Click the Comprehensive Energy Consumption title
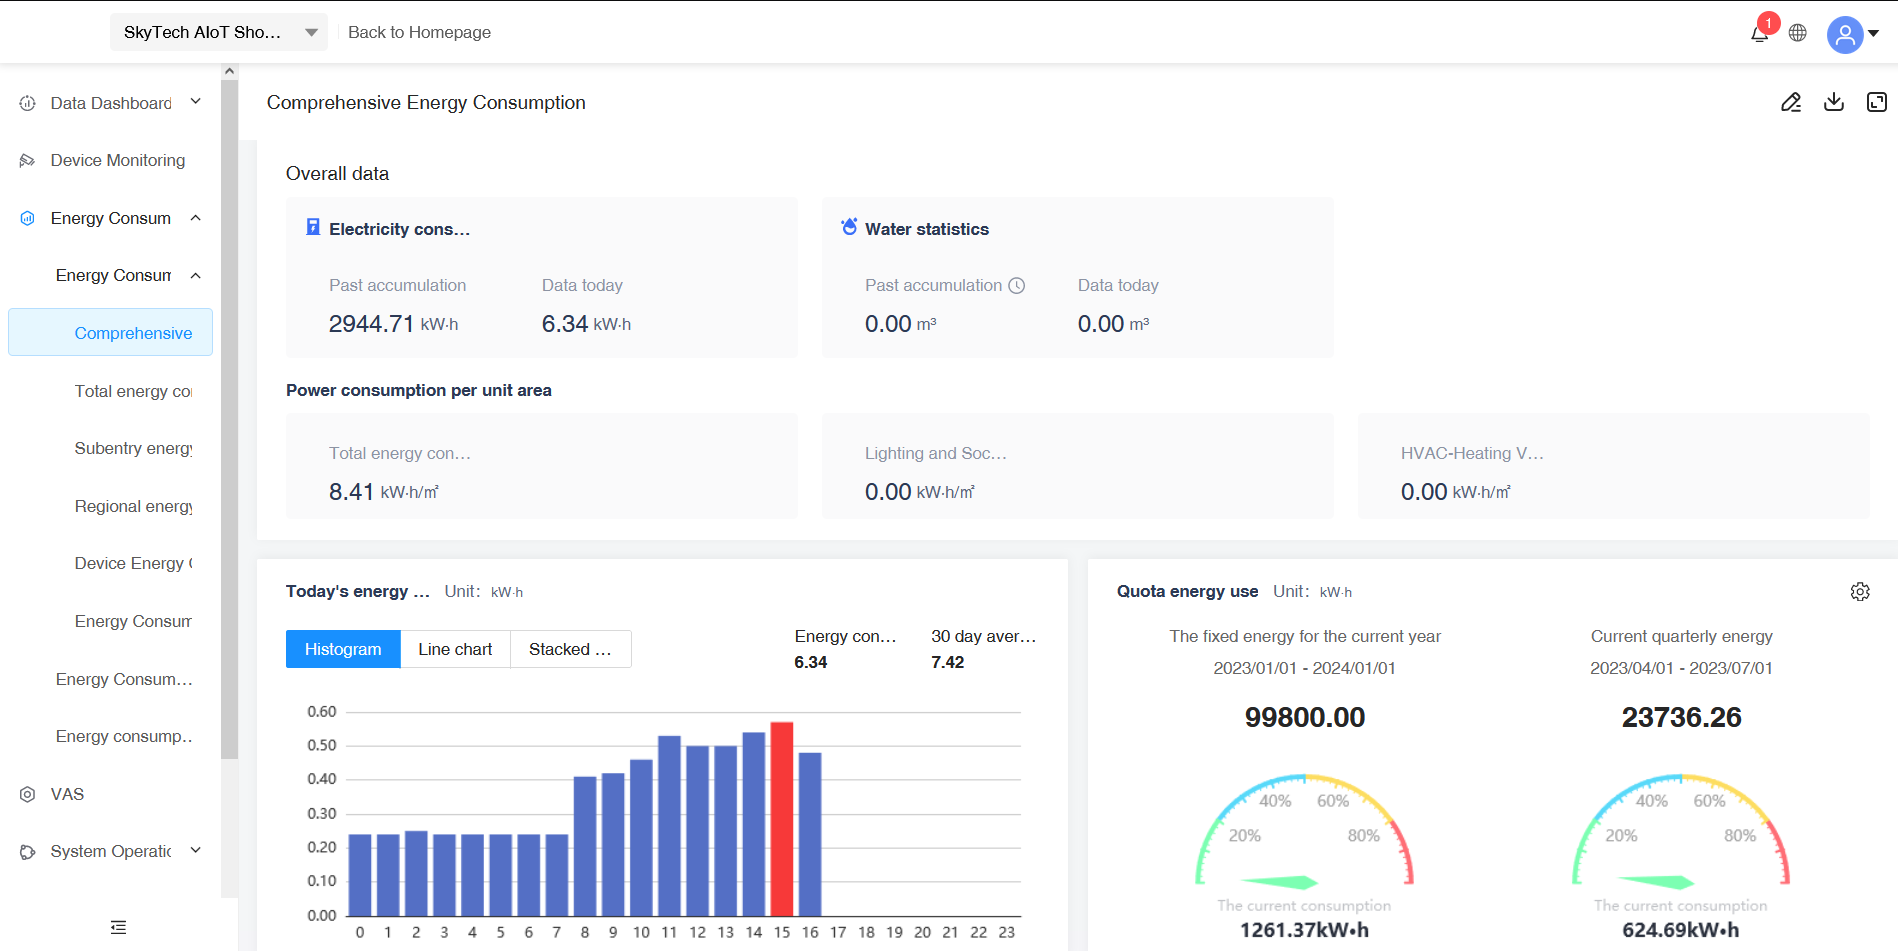Image resolution: width=1898 pixels, height=951 pixels. pyautogui.click(x=426, y=103)
